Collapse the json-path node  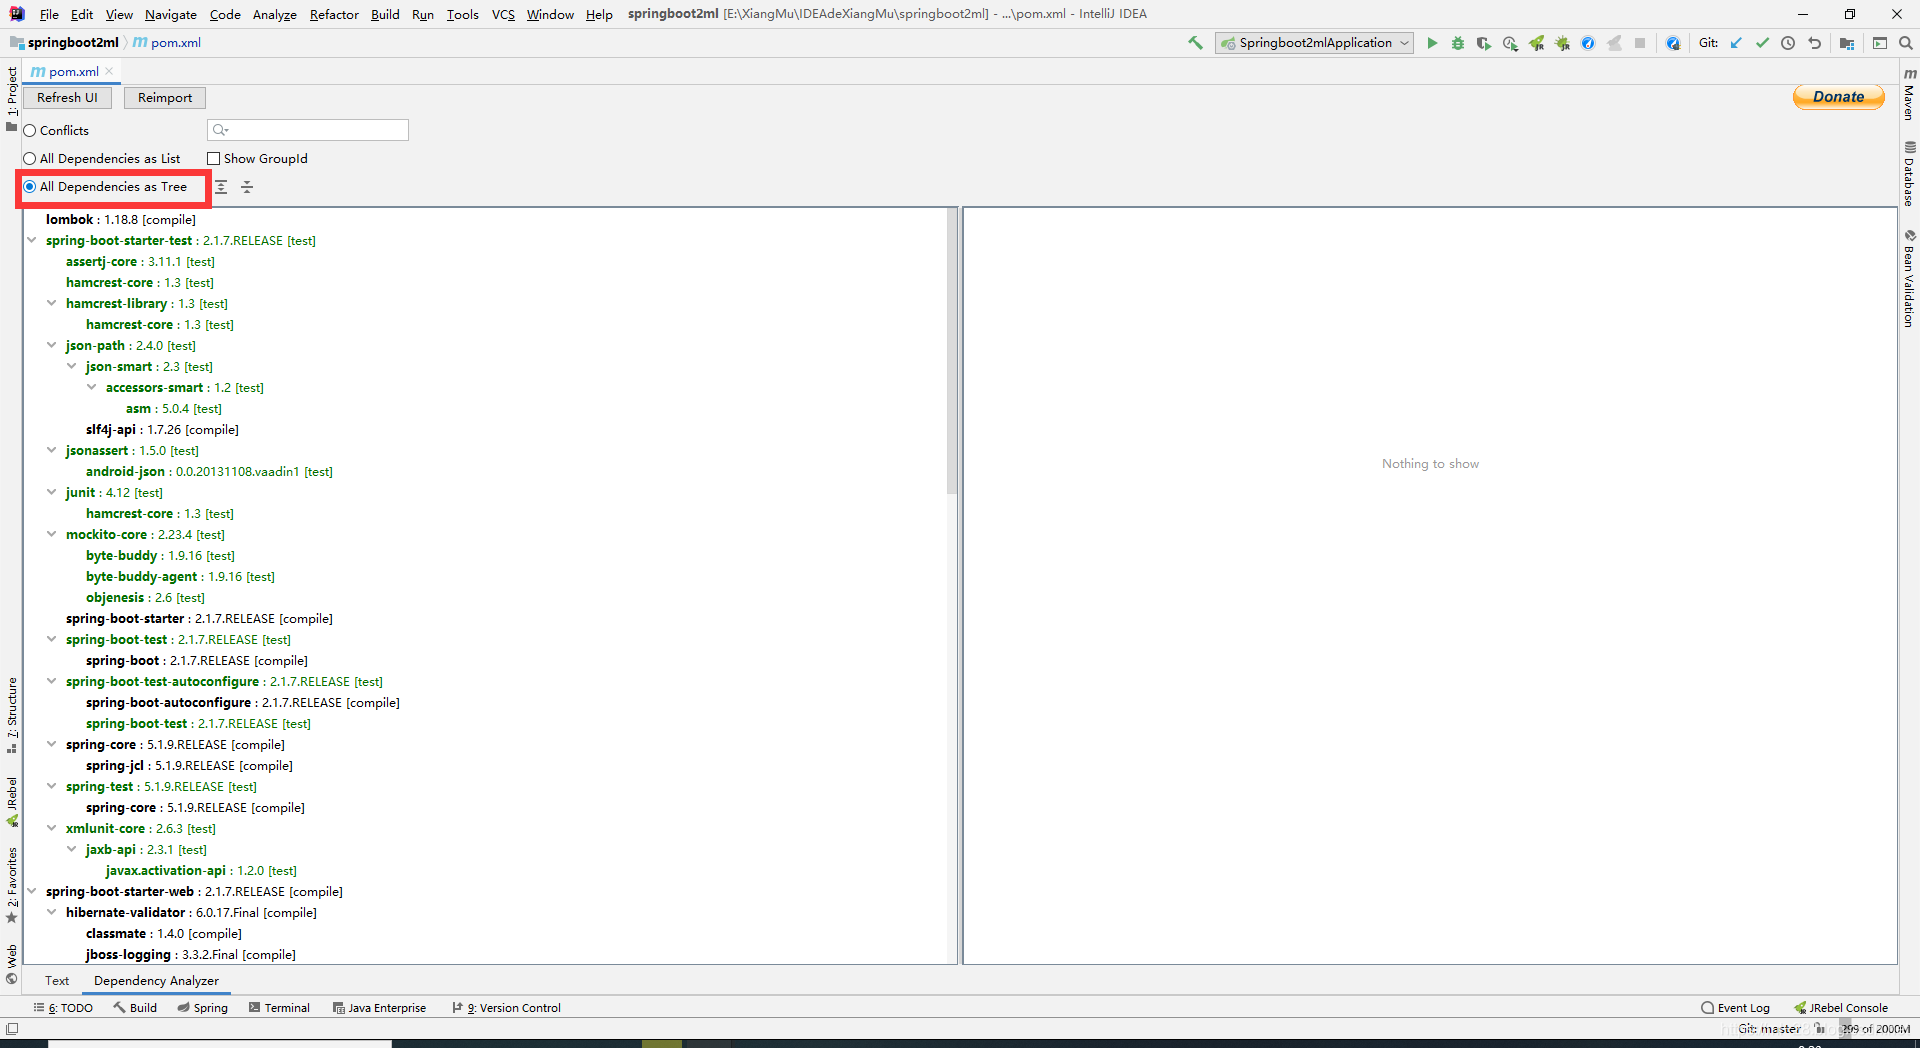point(51,345)
